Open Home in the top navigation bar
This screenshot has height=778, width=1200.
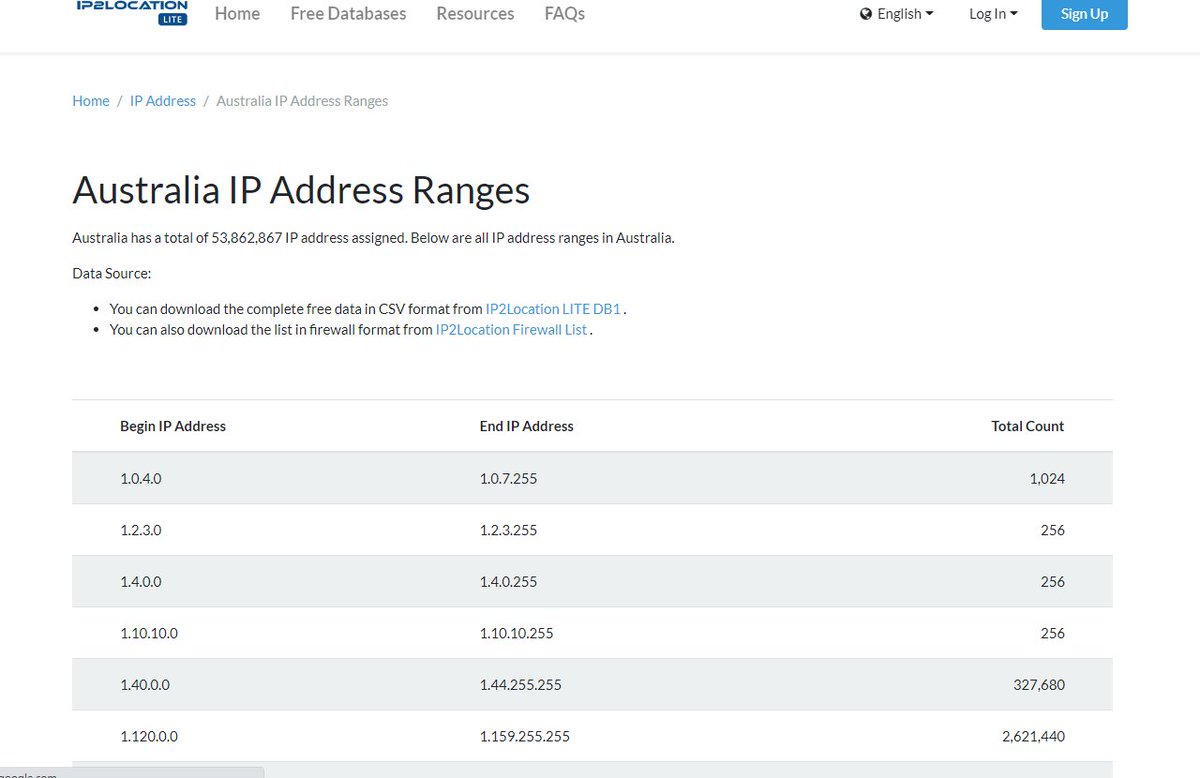(x=237, y=14)
